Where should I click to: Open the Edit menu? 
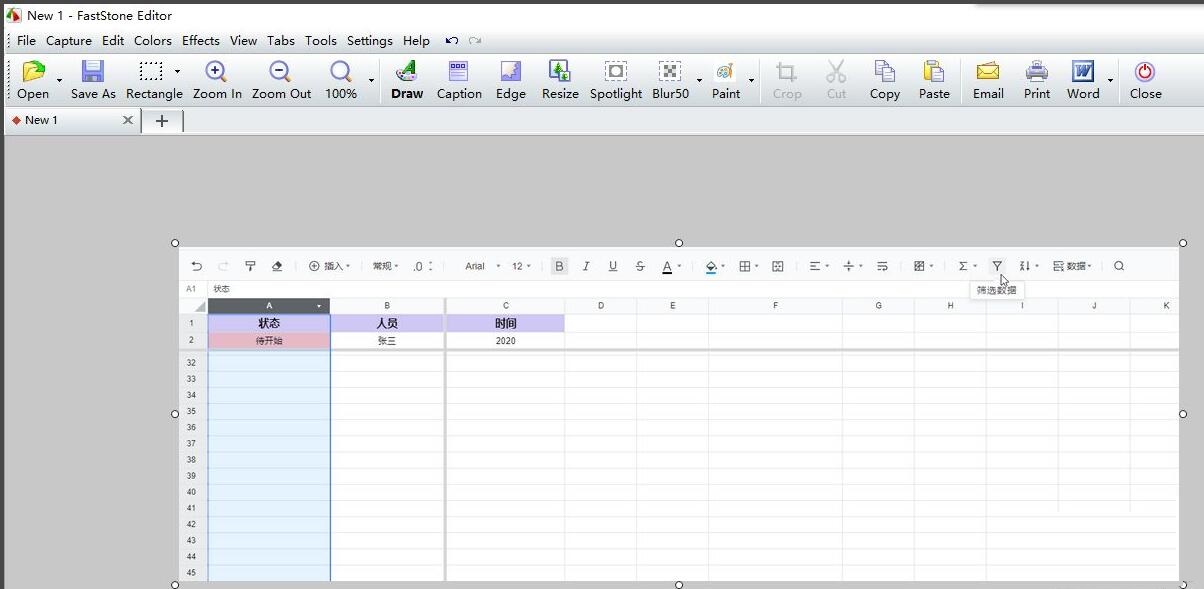click(113, 41)
